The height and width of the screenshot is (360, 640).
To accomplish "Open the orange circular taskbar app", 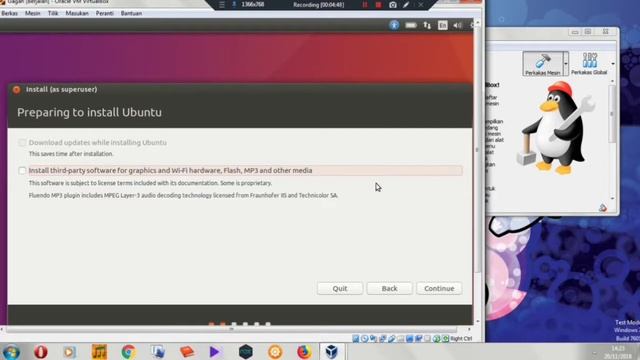I will coord(275,352).
